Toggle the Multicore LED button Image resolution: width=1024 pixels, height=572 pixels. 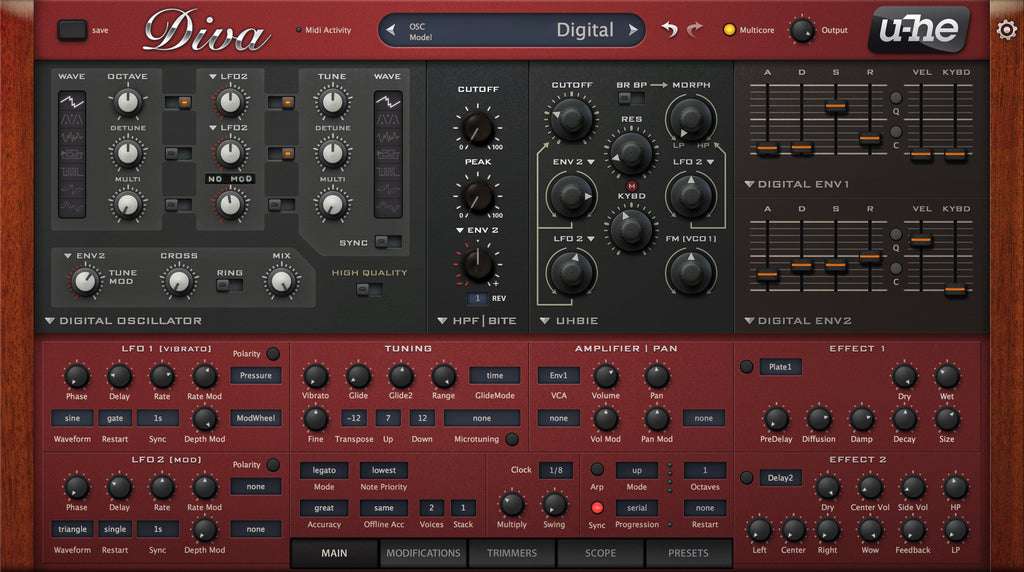[729, 29]
